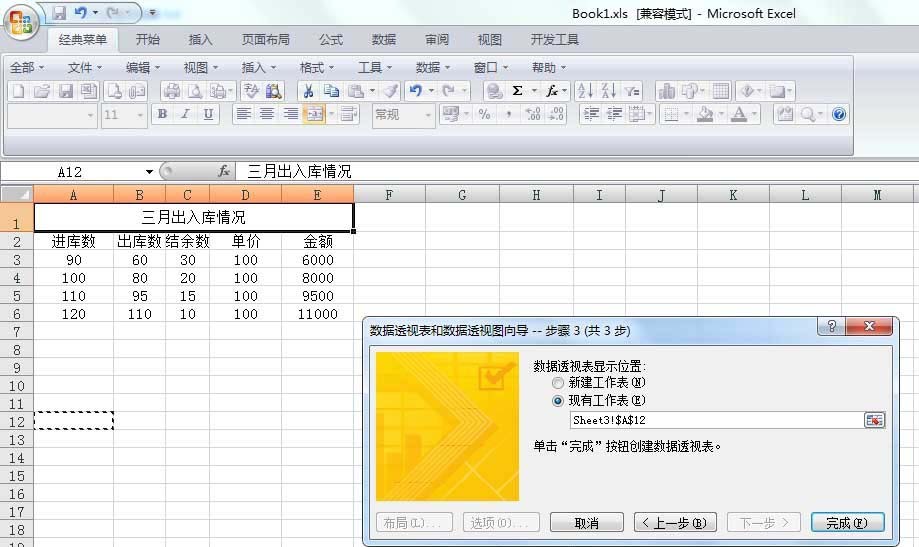
Task: Click cell containing 11000
Action: point(317,314)
